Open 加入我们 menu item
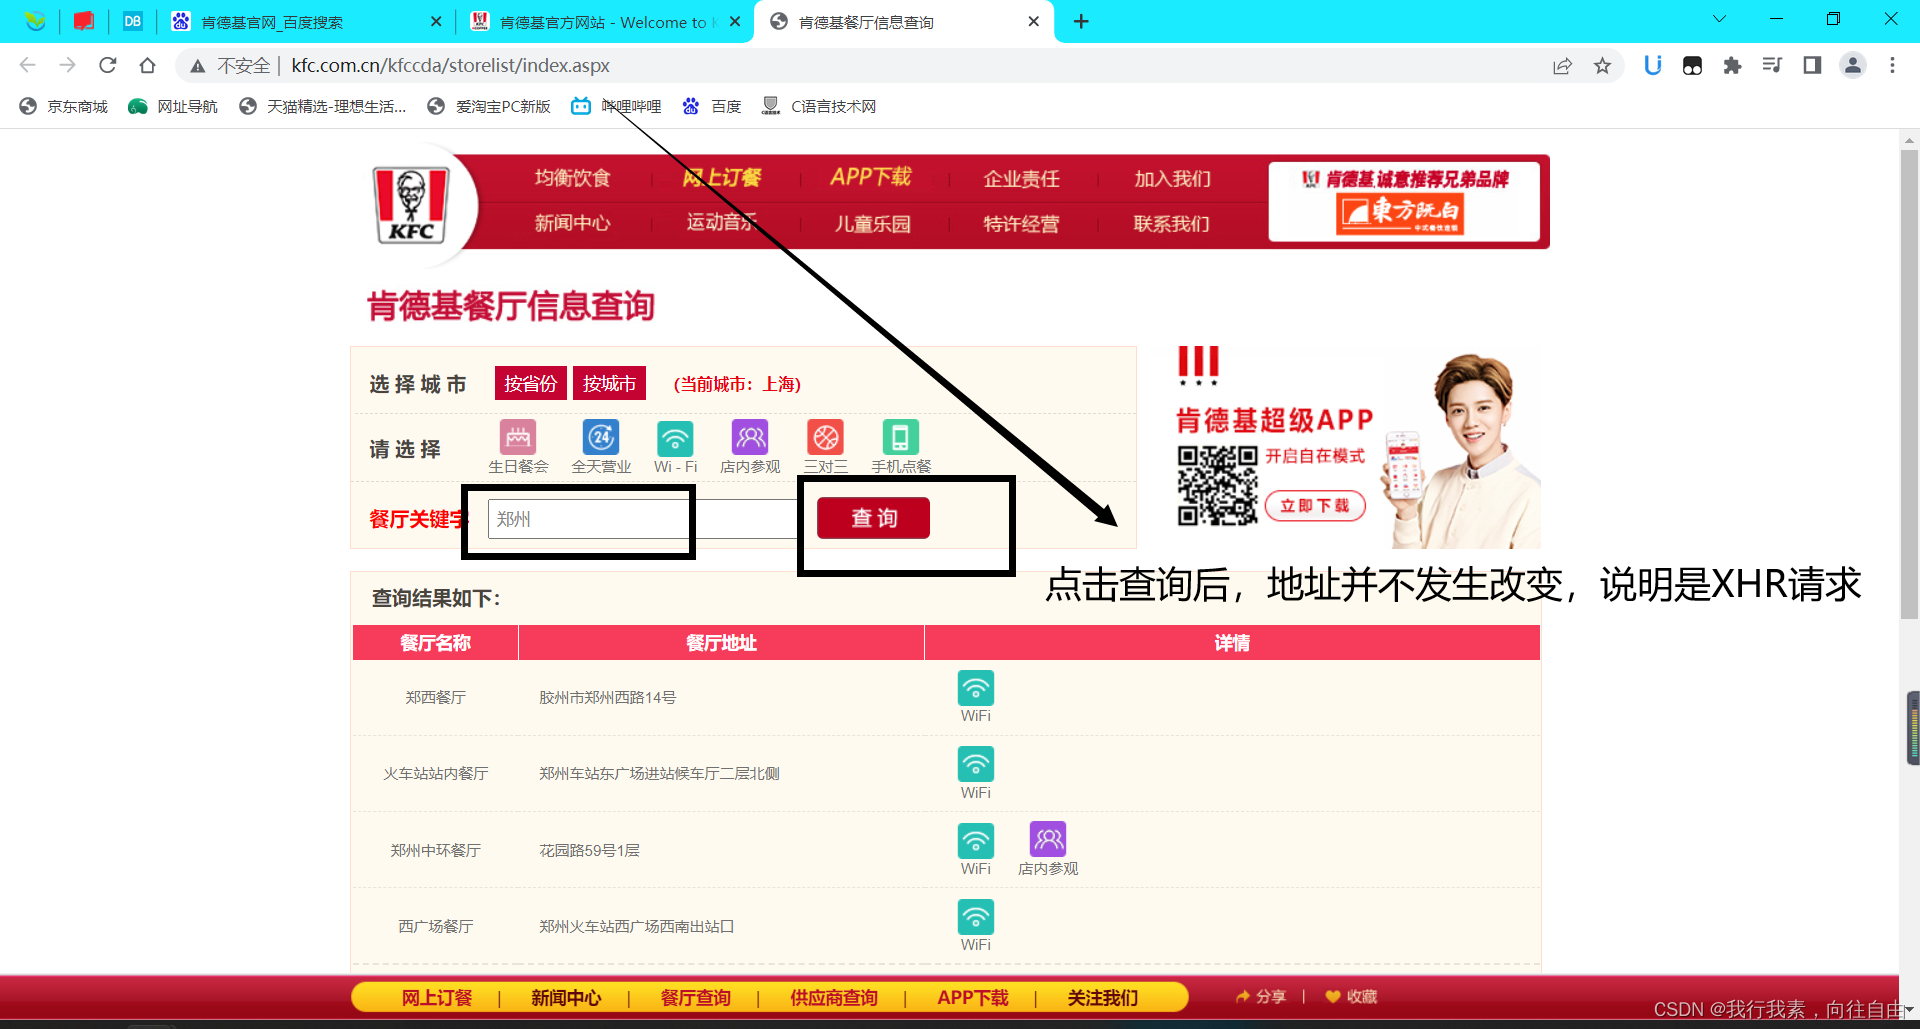1920x1029 pixels. [x=1172, y=179]
